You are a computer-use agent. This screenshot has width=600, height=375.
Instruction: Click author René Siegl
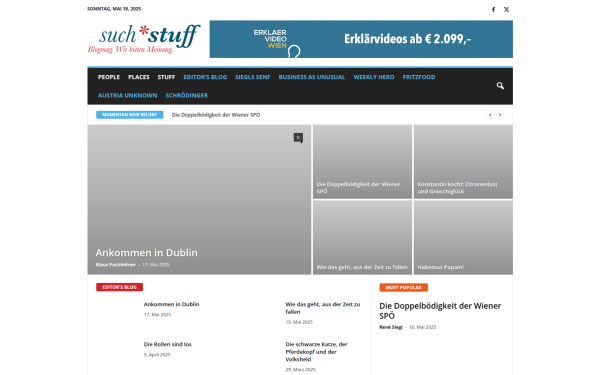tap(391, 327)
